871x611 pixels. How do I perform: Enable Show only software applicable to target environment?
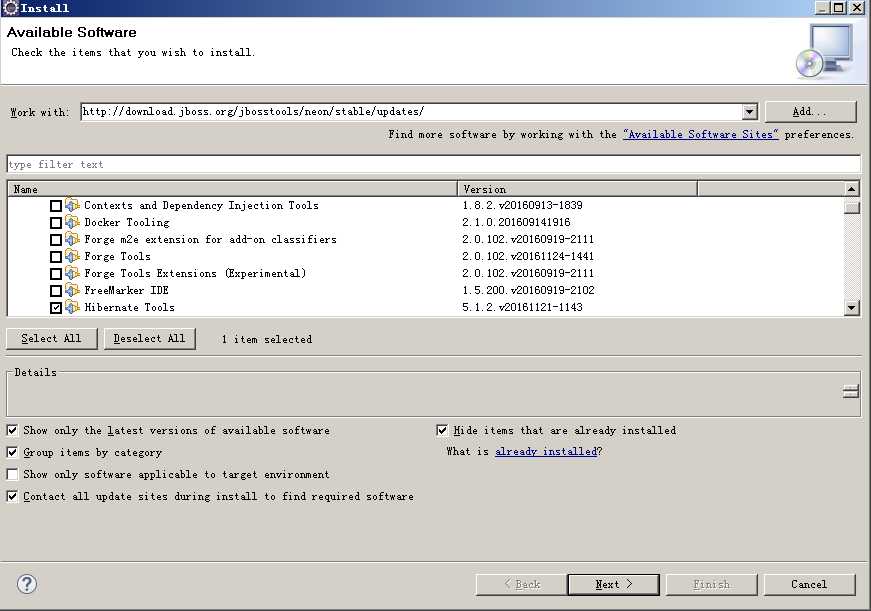pos(12,474)
